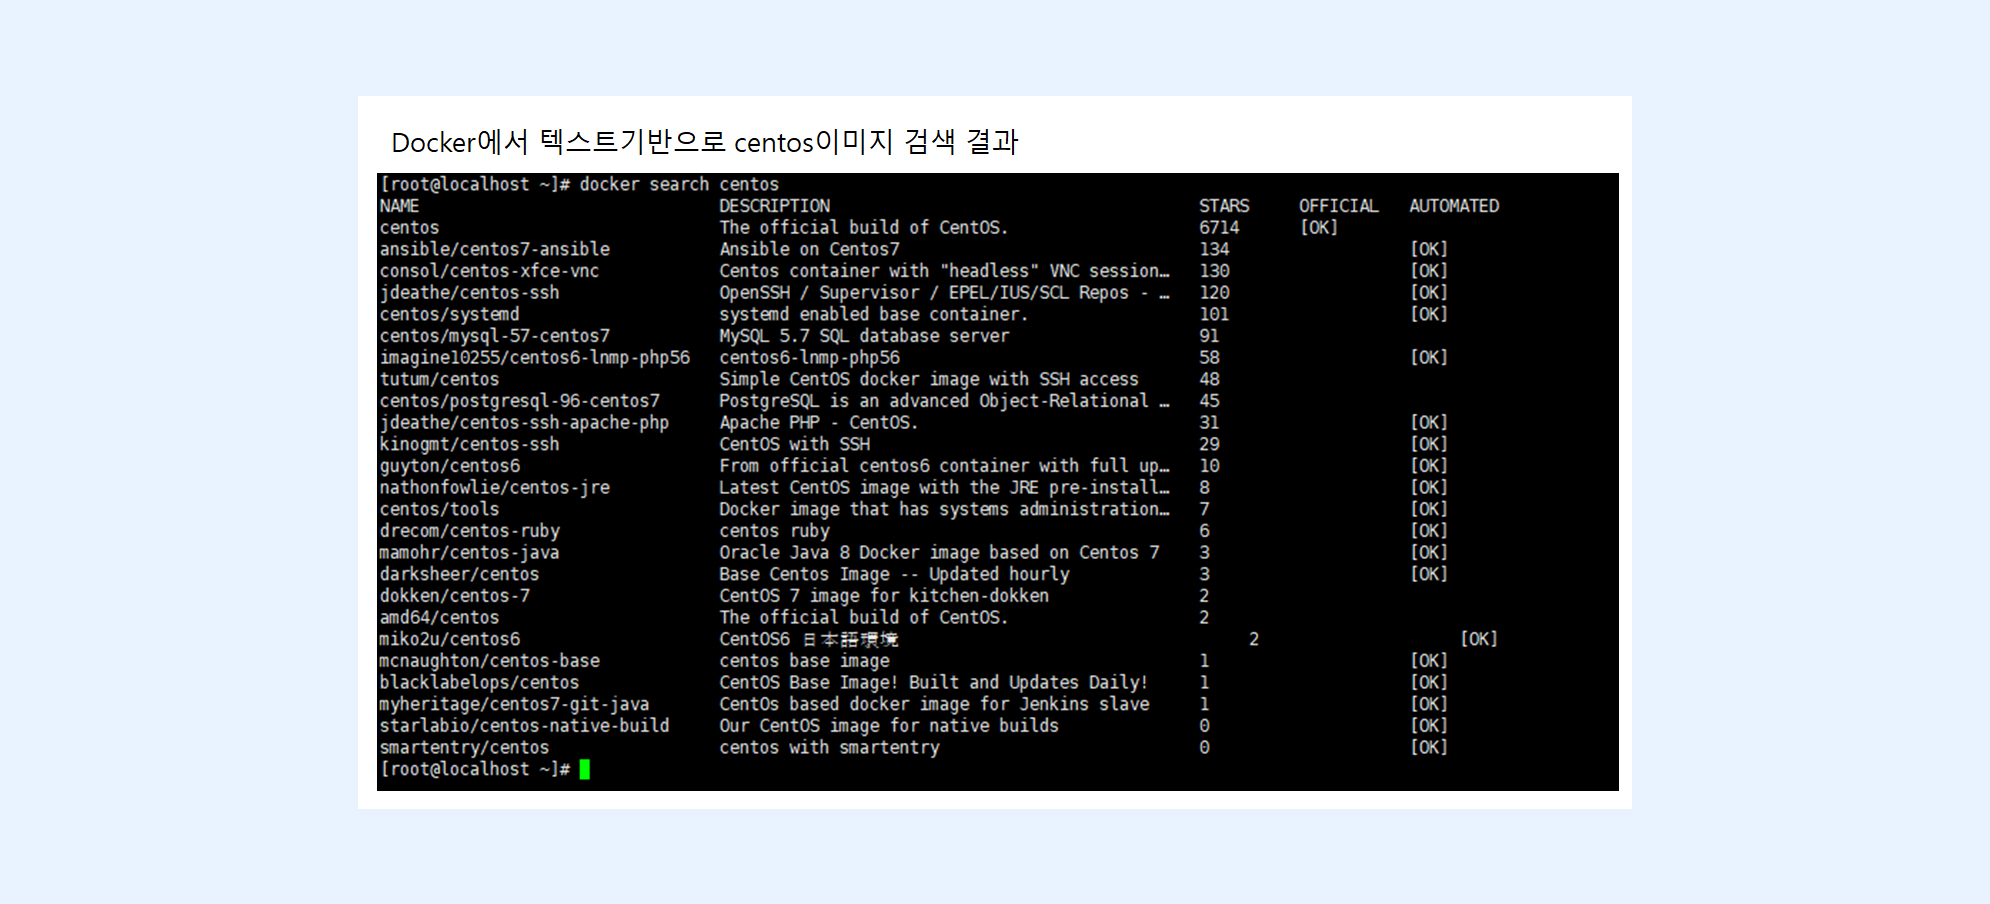1990x904 pixels.
Task: Click stars value 101 for centos/systemd
Action: tap(1214, 314)
